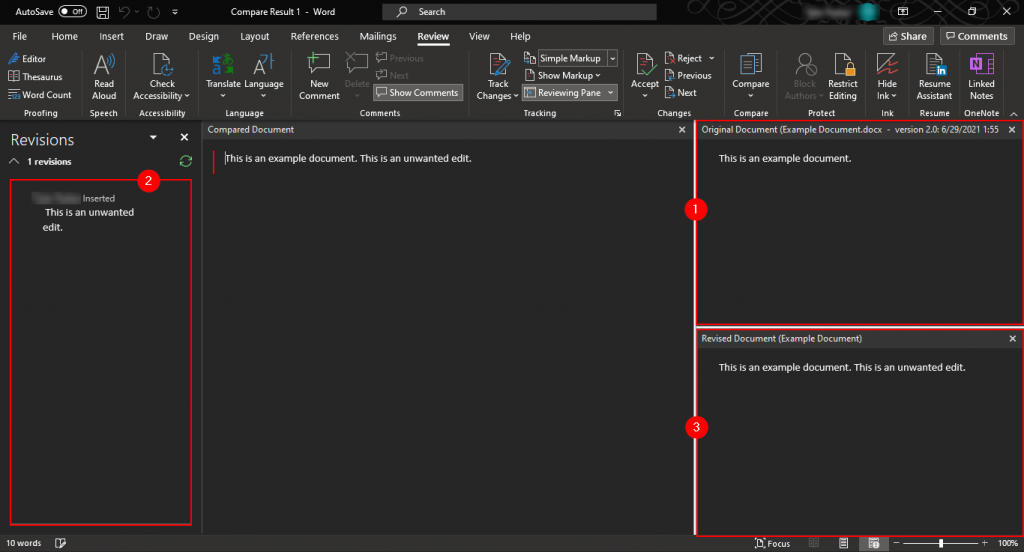Start Read Aloud
Screen dimensions: 1024x552
[x=104, y=77]
